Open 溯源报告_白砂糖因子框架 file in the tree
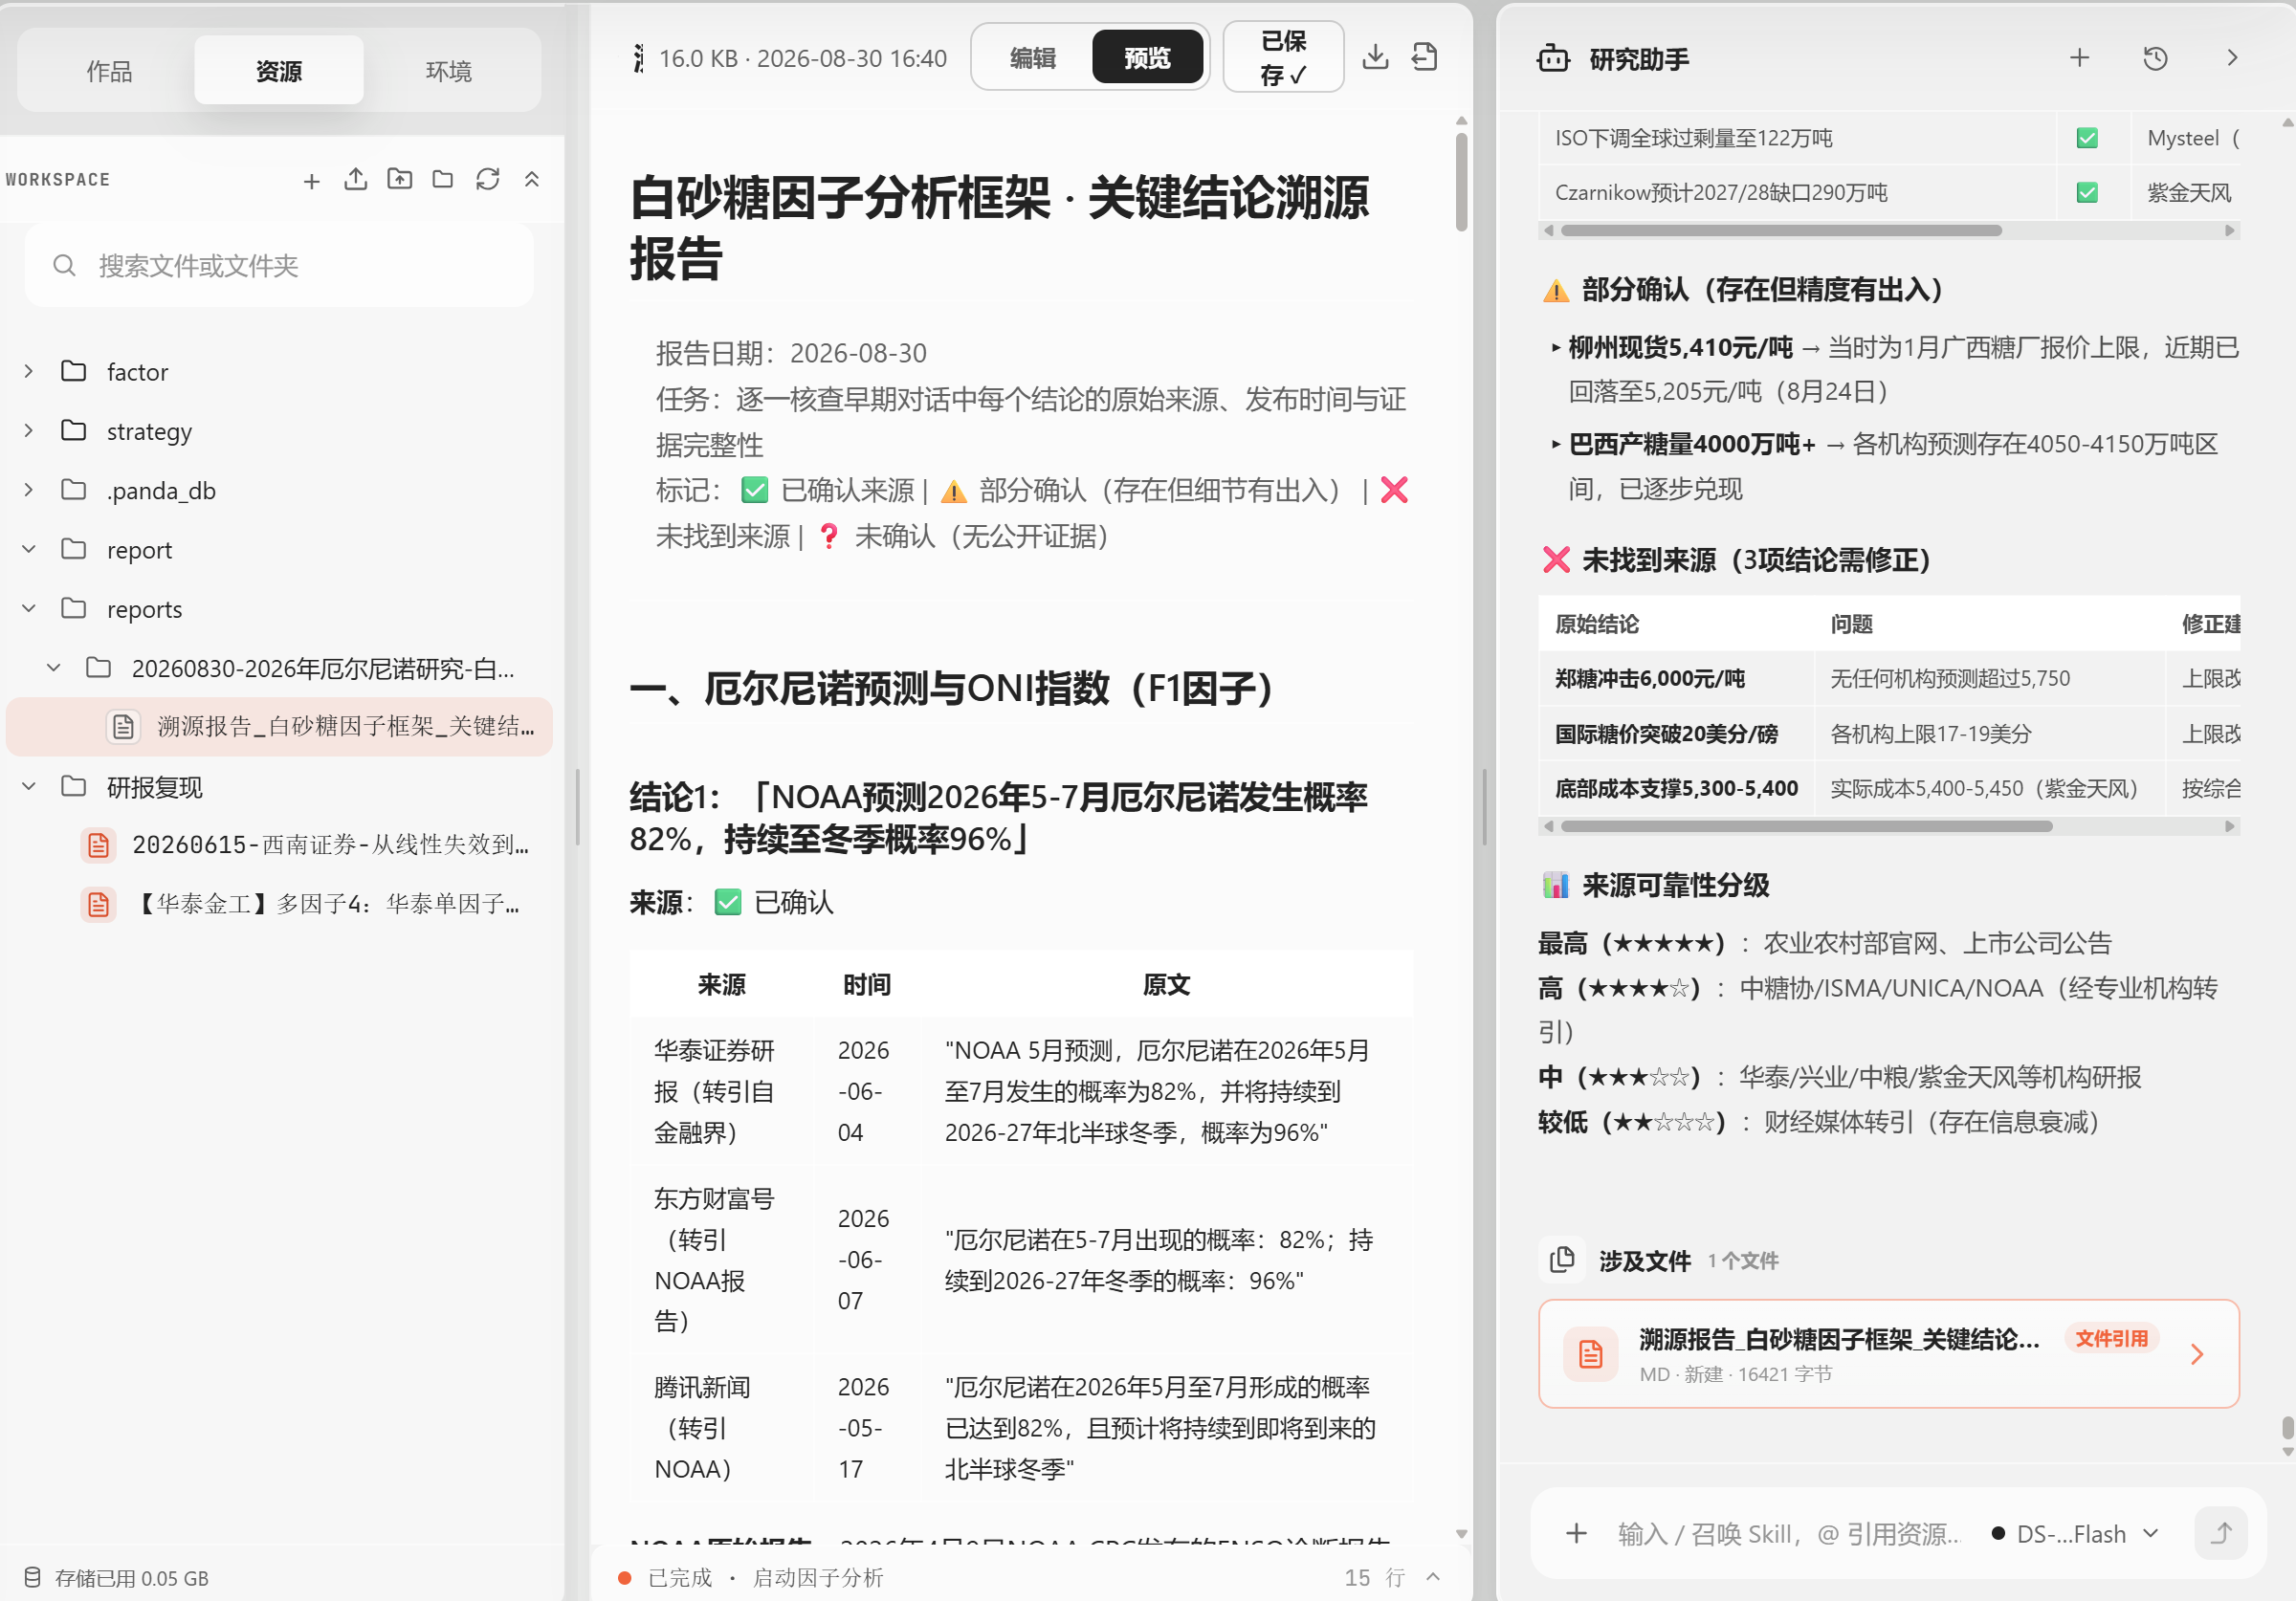 click(x=280, y=727)
